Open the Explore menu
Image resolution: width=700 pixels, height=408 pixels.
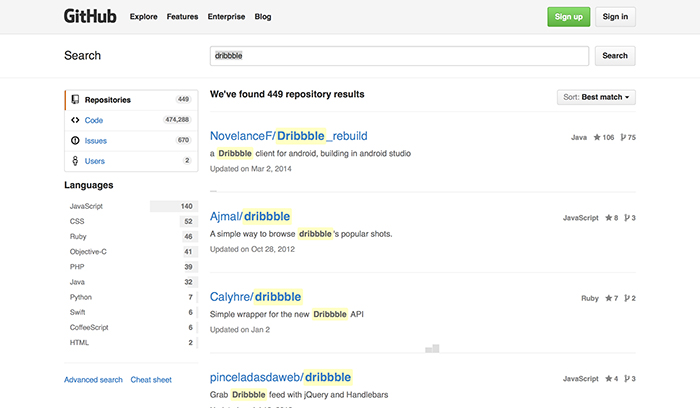point(144,17)
